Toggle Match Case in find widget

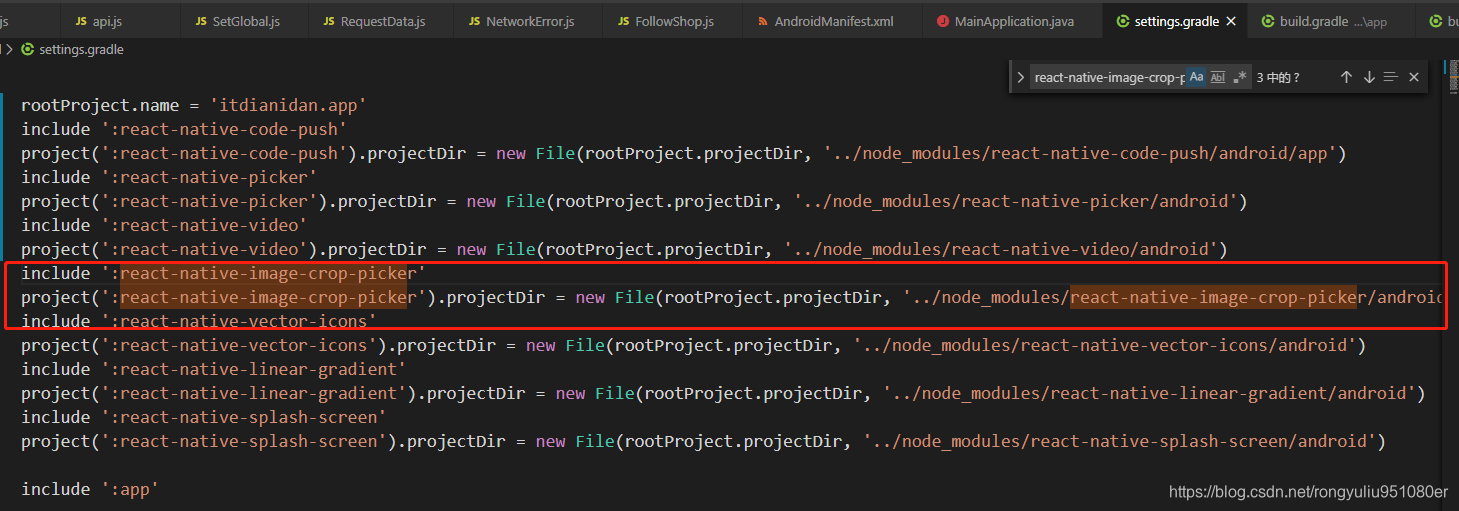pos(1196,77)
